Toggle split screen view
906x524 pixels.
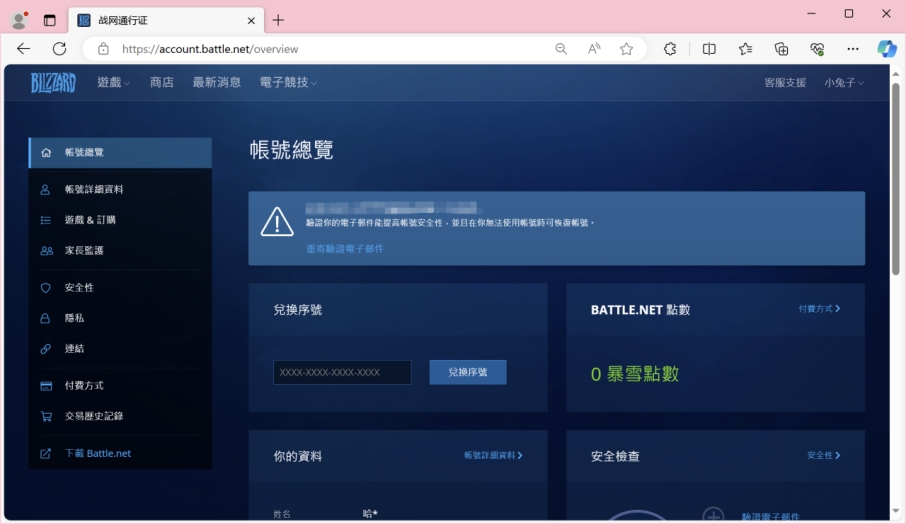[709, 49]
